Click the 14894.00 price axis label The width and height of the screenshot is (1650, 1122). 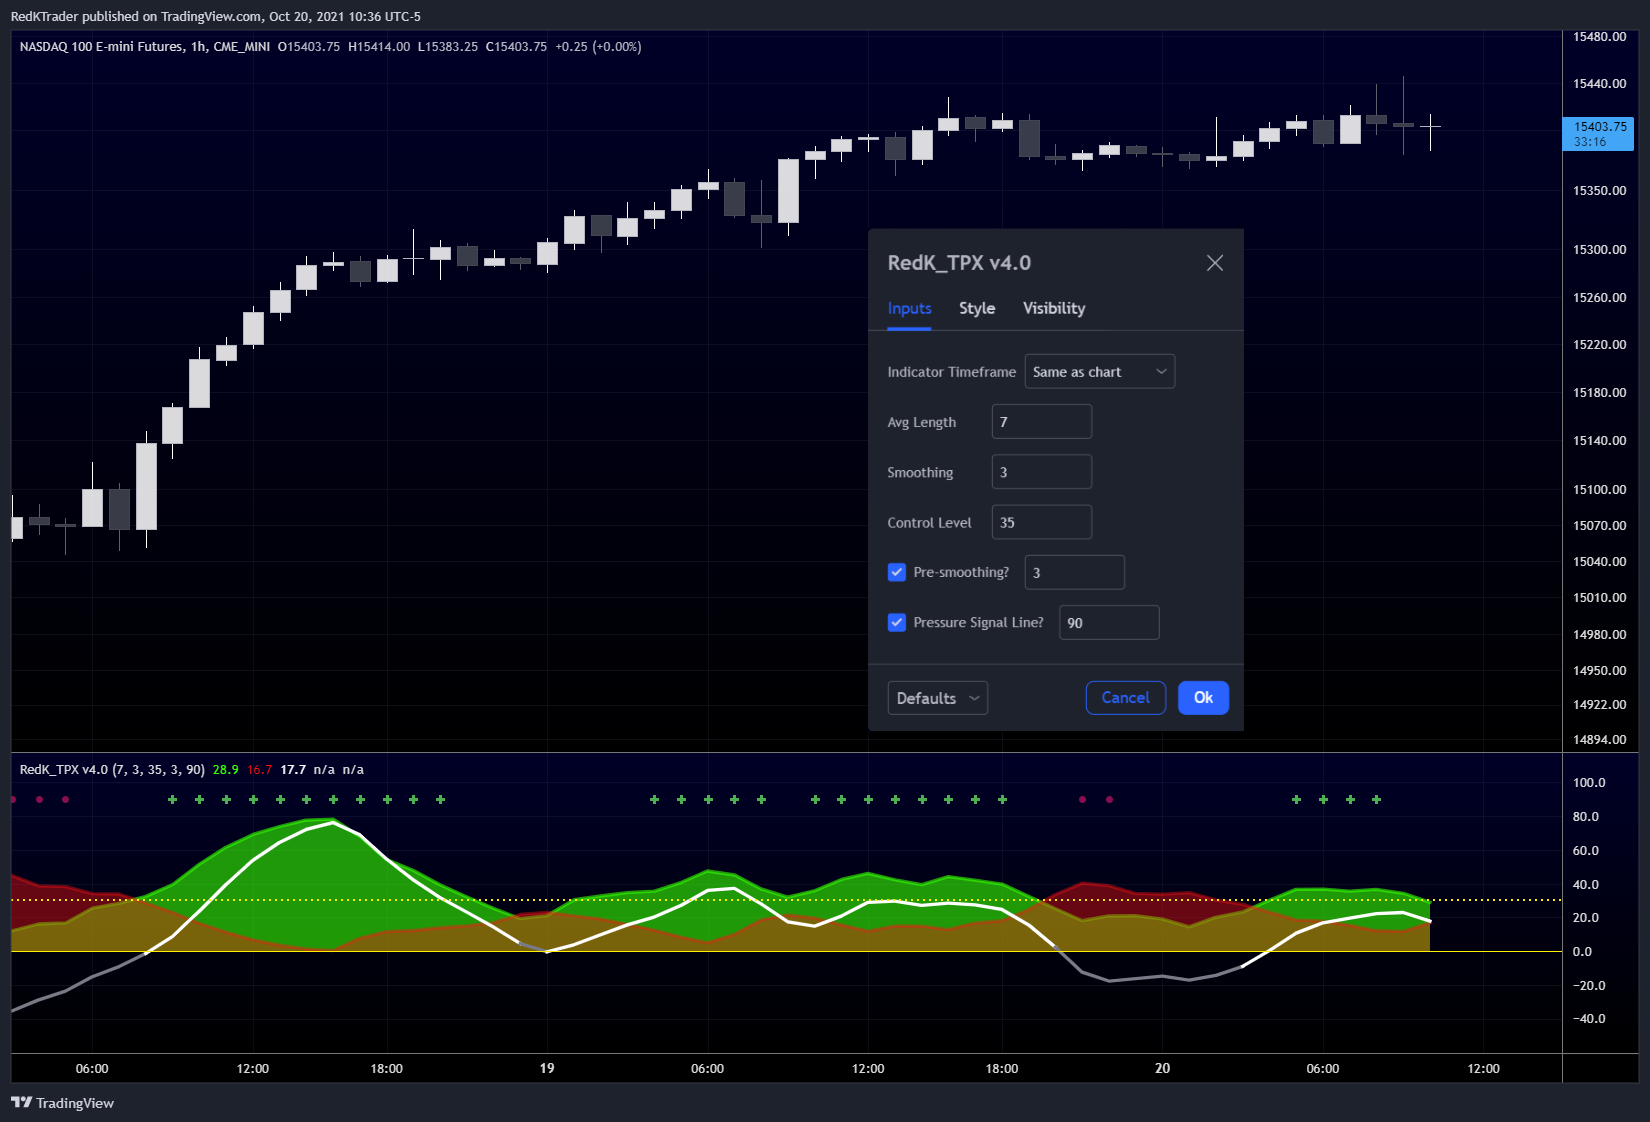[x=1600, y=740]
